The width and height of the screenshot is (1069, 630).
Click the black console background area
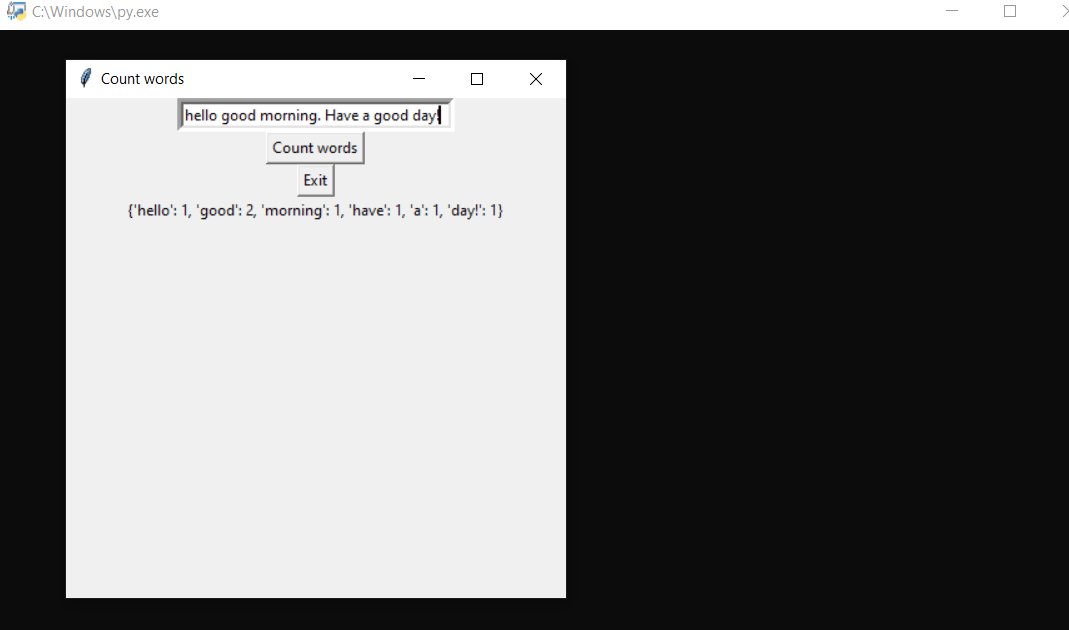(x=800, y=350)
